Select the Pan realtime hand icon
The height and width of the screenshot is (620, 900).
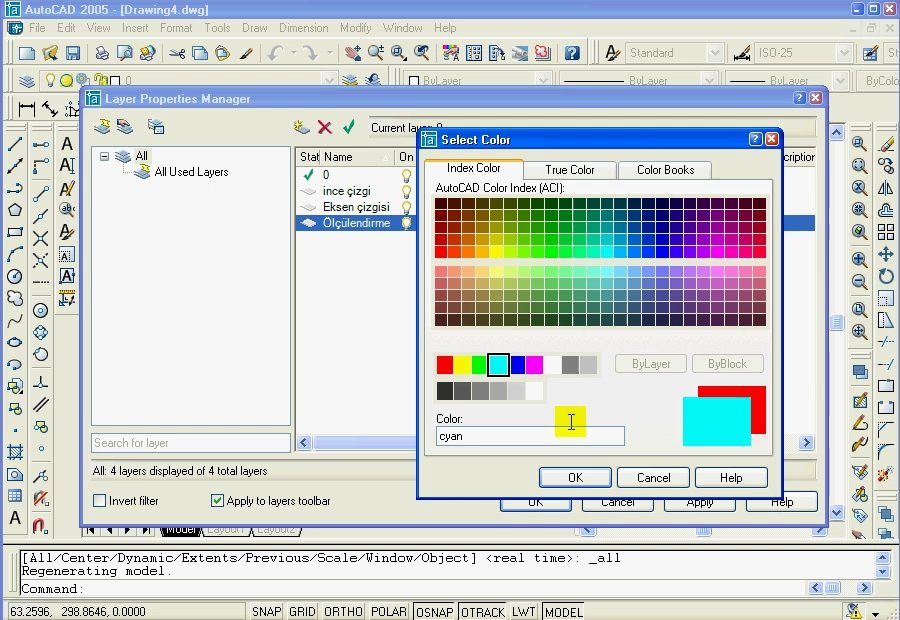tap(353, 53)
